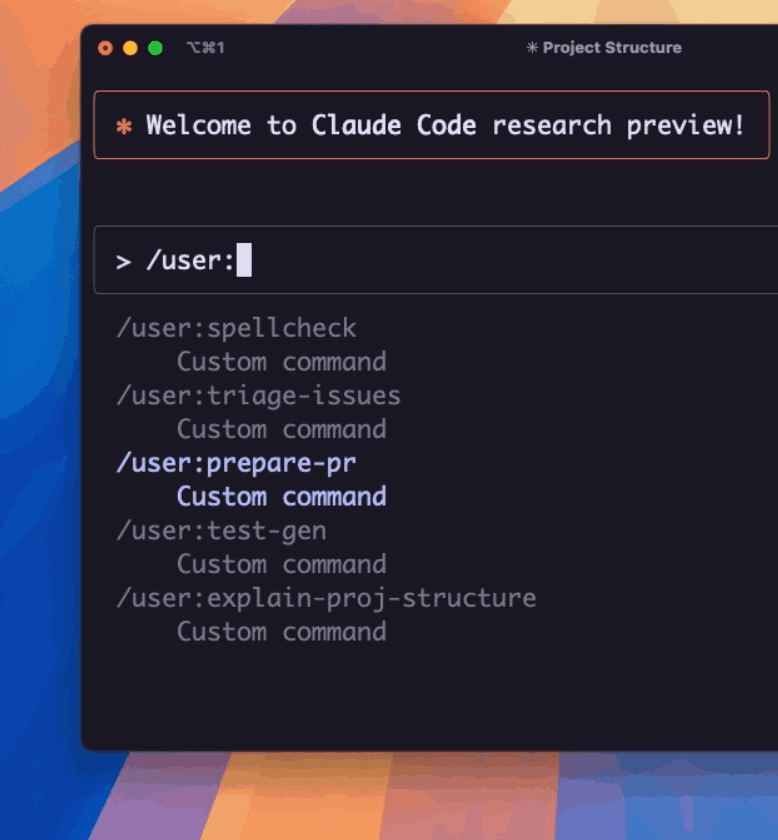Click Custom command description under triage-issues
Screen dimensions: 778x840
(x=281, y=430)
